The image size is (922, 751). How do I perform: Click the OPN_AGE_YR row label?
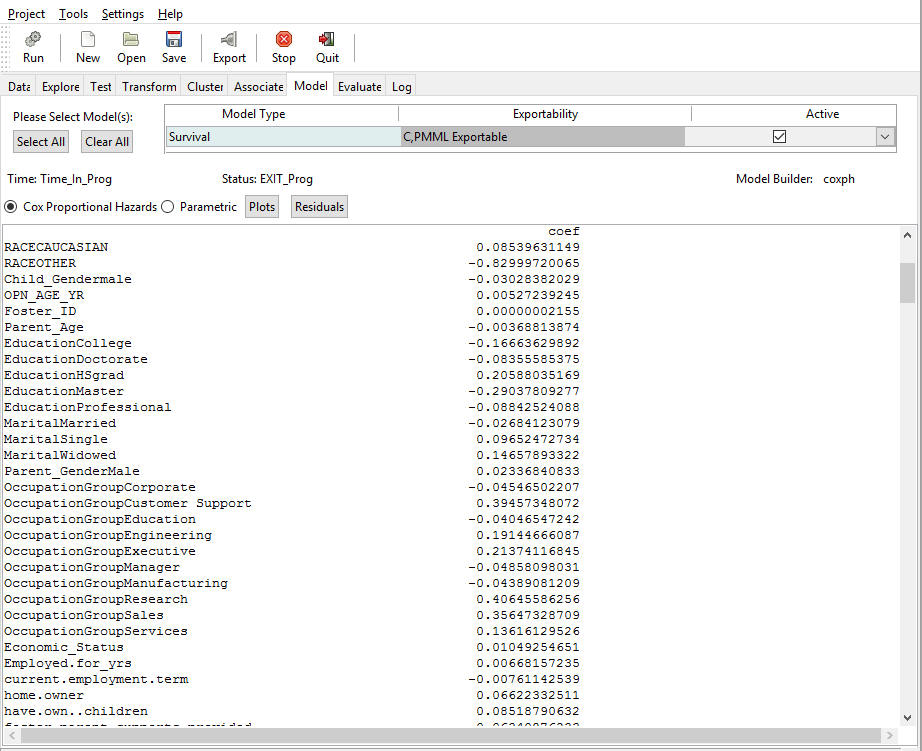click(44, 295)
